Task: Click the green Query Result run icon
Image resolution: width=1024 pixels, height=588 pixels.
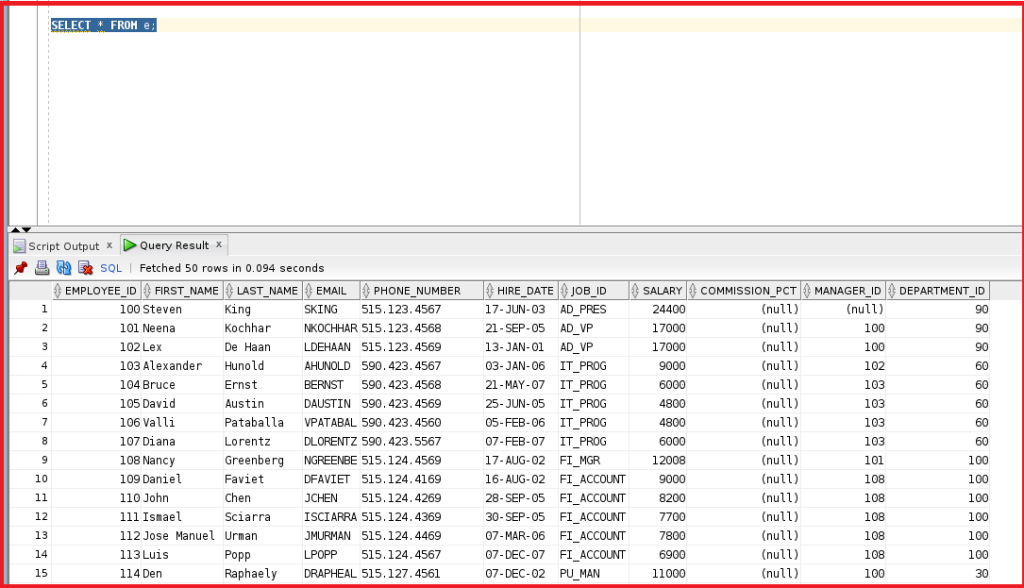Action: [x=131, y=245]
